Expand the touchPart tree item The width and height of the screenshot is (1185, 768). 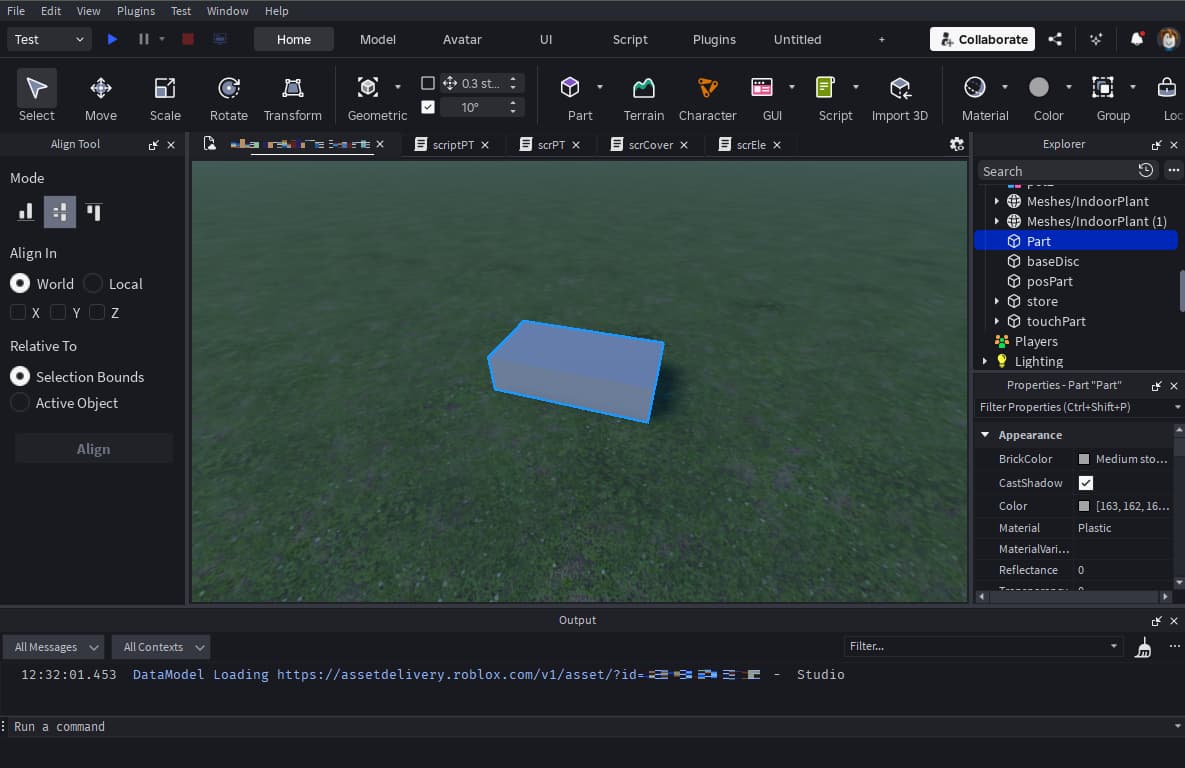click(x=997, y=321)
